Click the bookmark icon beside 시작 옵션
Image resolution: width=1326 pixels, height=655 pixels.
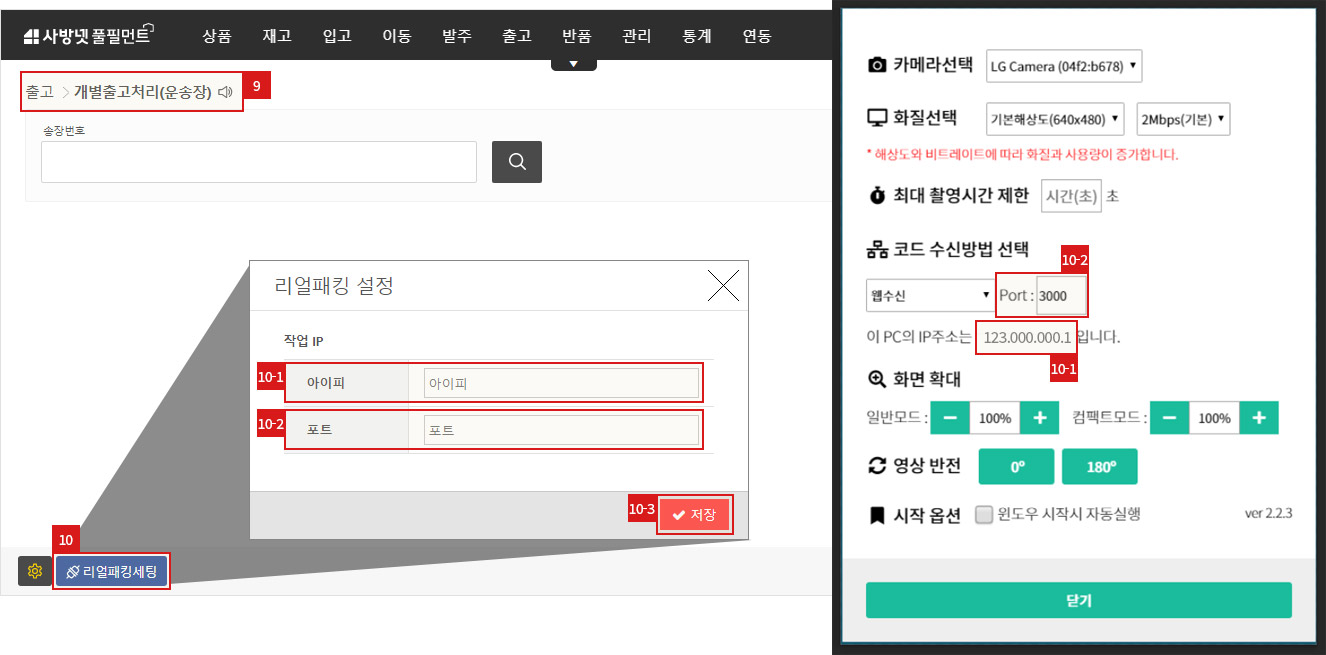[877, 512]
